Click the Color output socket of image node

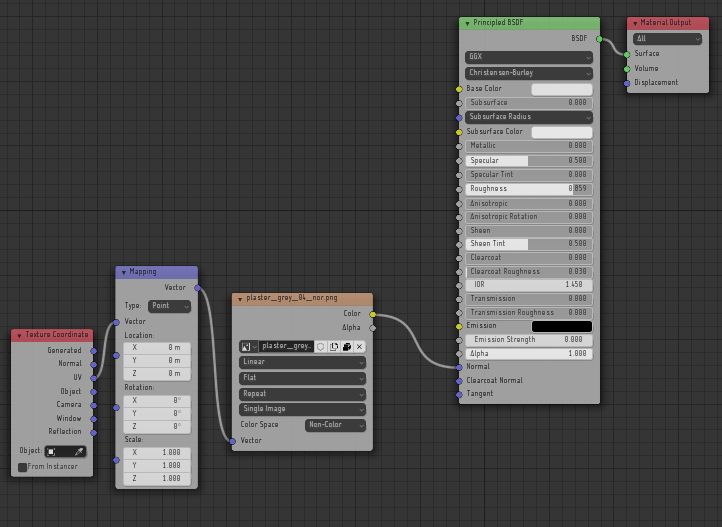(x=373, y=314)
